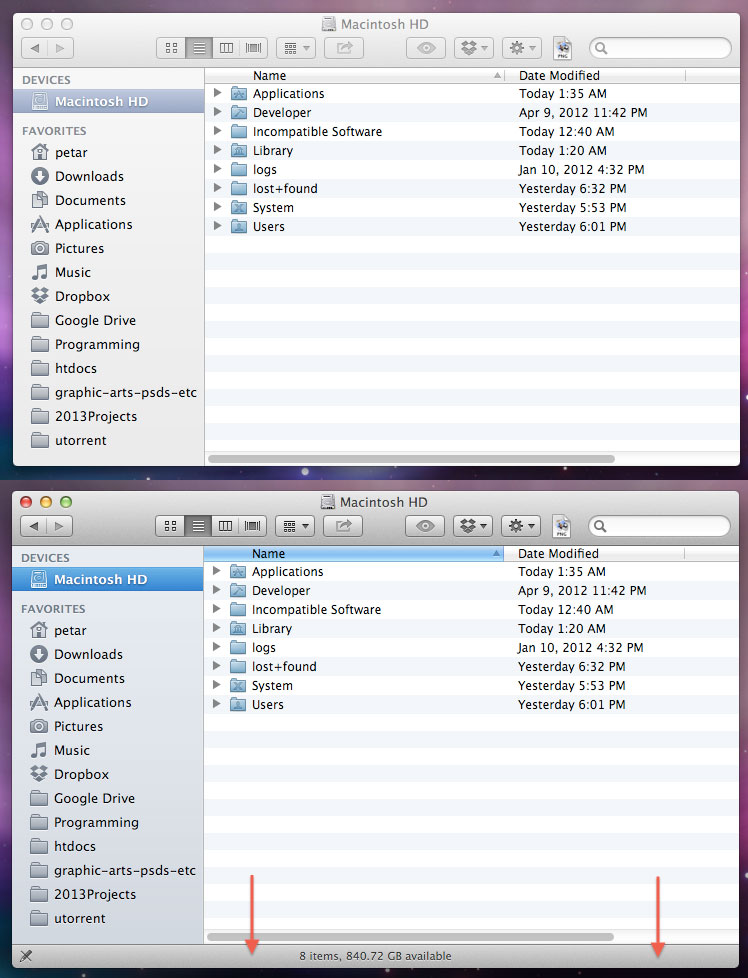
Task: Go back in the upper Finder window
Action: pyautogui.click(x=35, y=48)
